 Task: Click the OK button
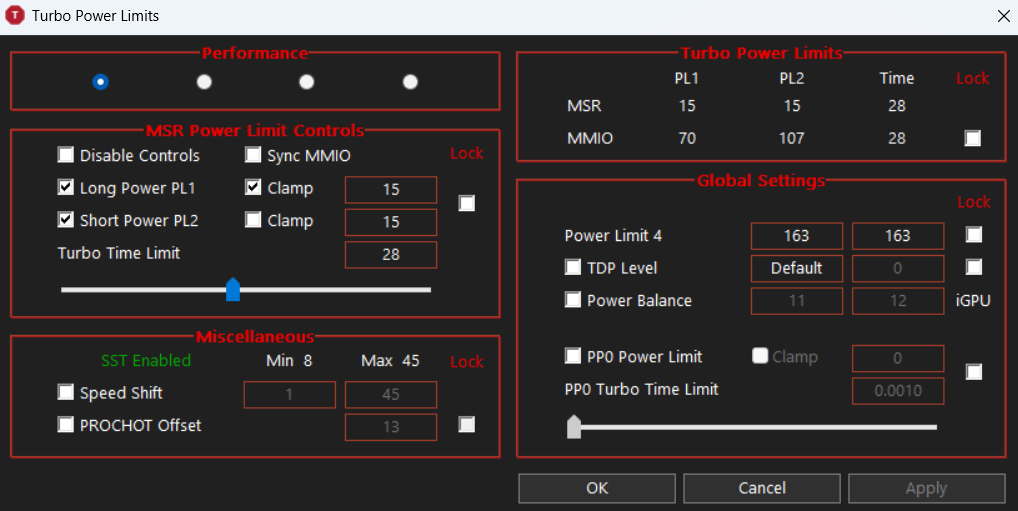597,488
